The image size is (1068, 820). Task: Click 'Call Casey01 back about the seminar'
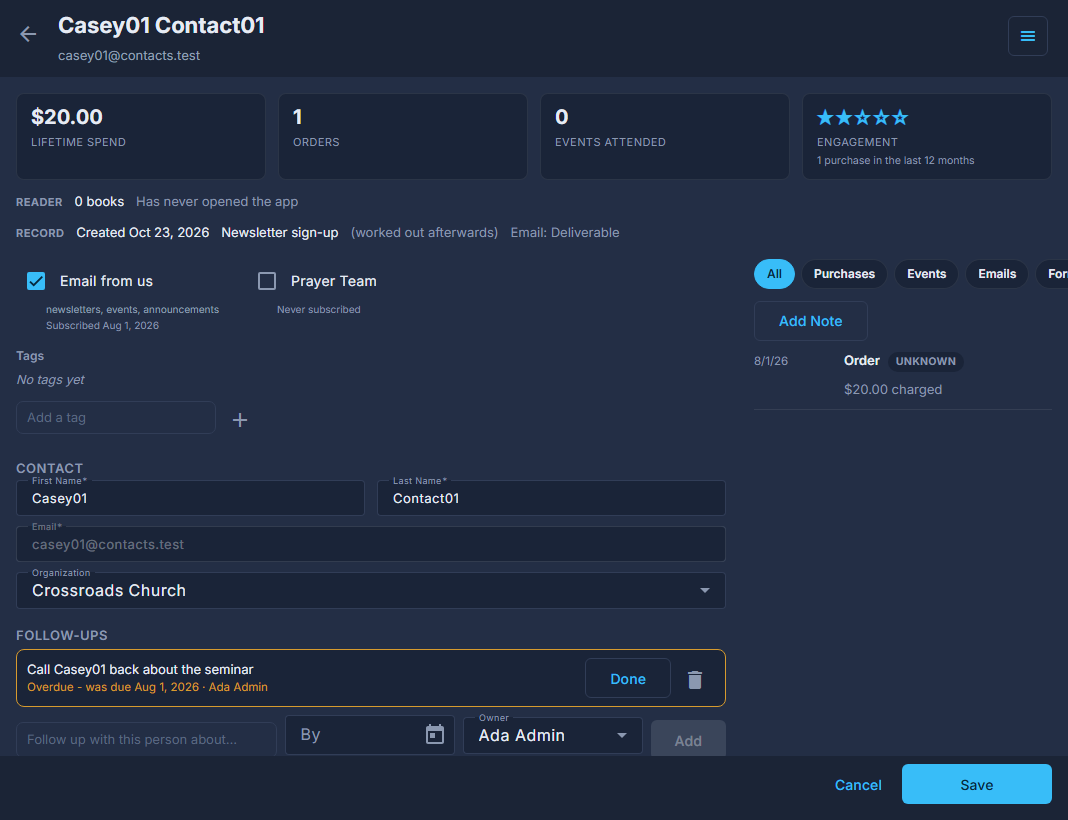click(x=140, y=669)
